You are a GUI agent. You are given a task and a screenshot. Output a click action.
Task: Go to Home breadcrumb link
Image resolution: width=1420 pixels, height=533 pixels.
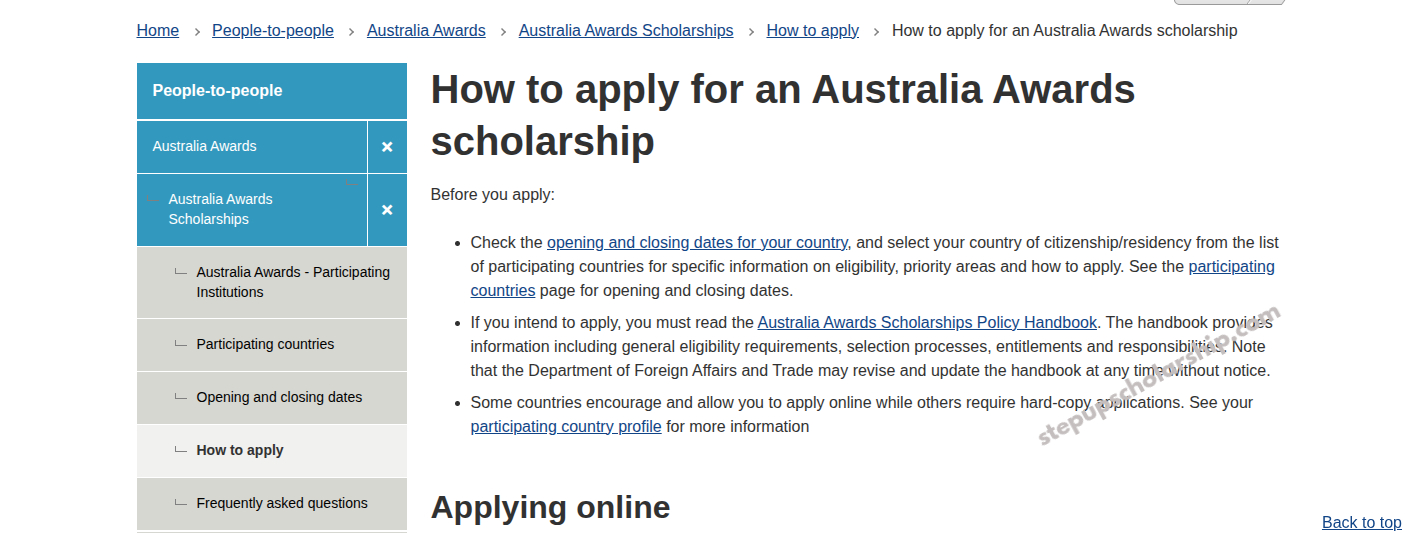click(158, 31)
